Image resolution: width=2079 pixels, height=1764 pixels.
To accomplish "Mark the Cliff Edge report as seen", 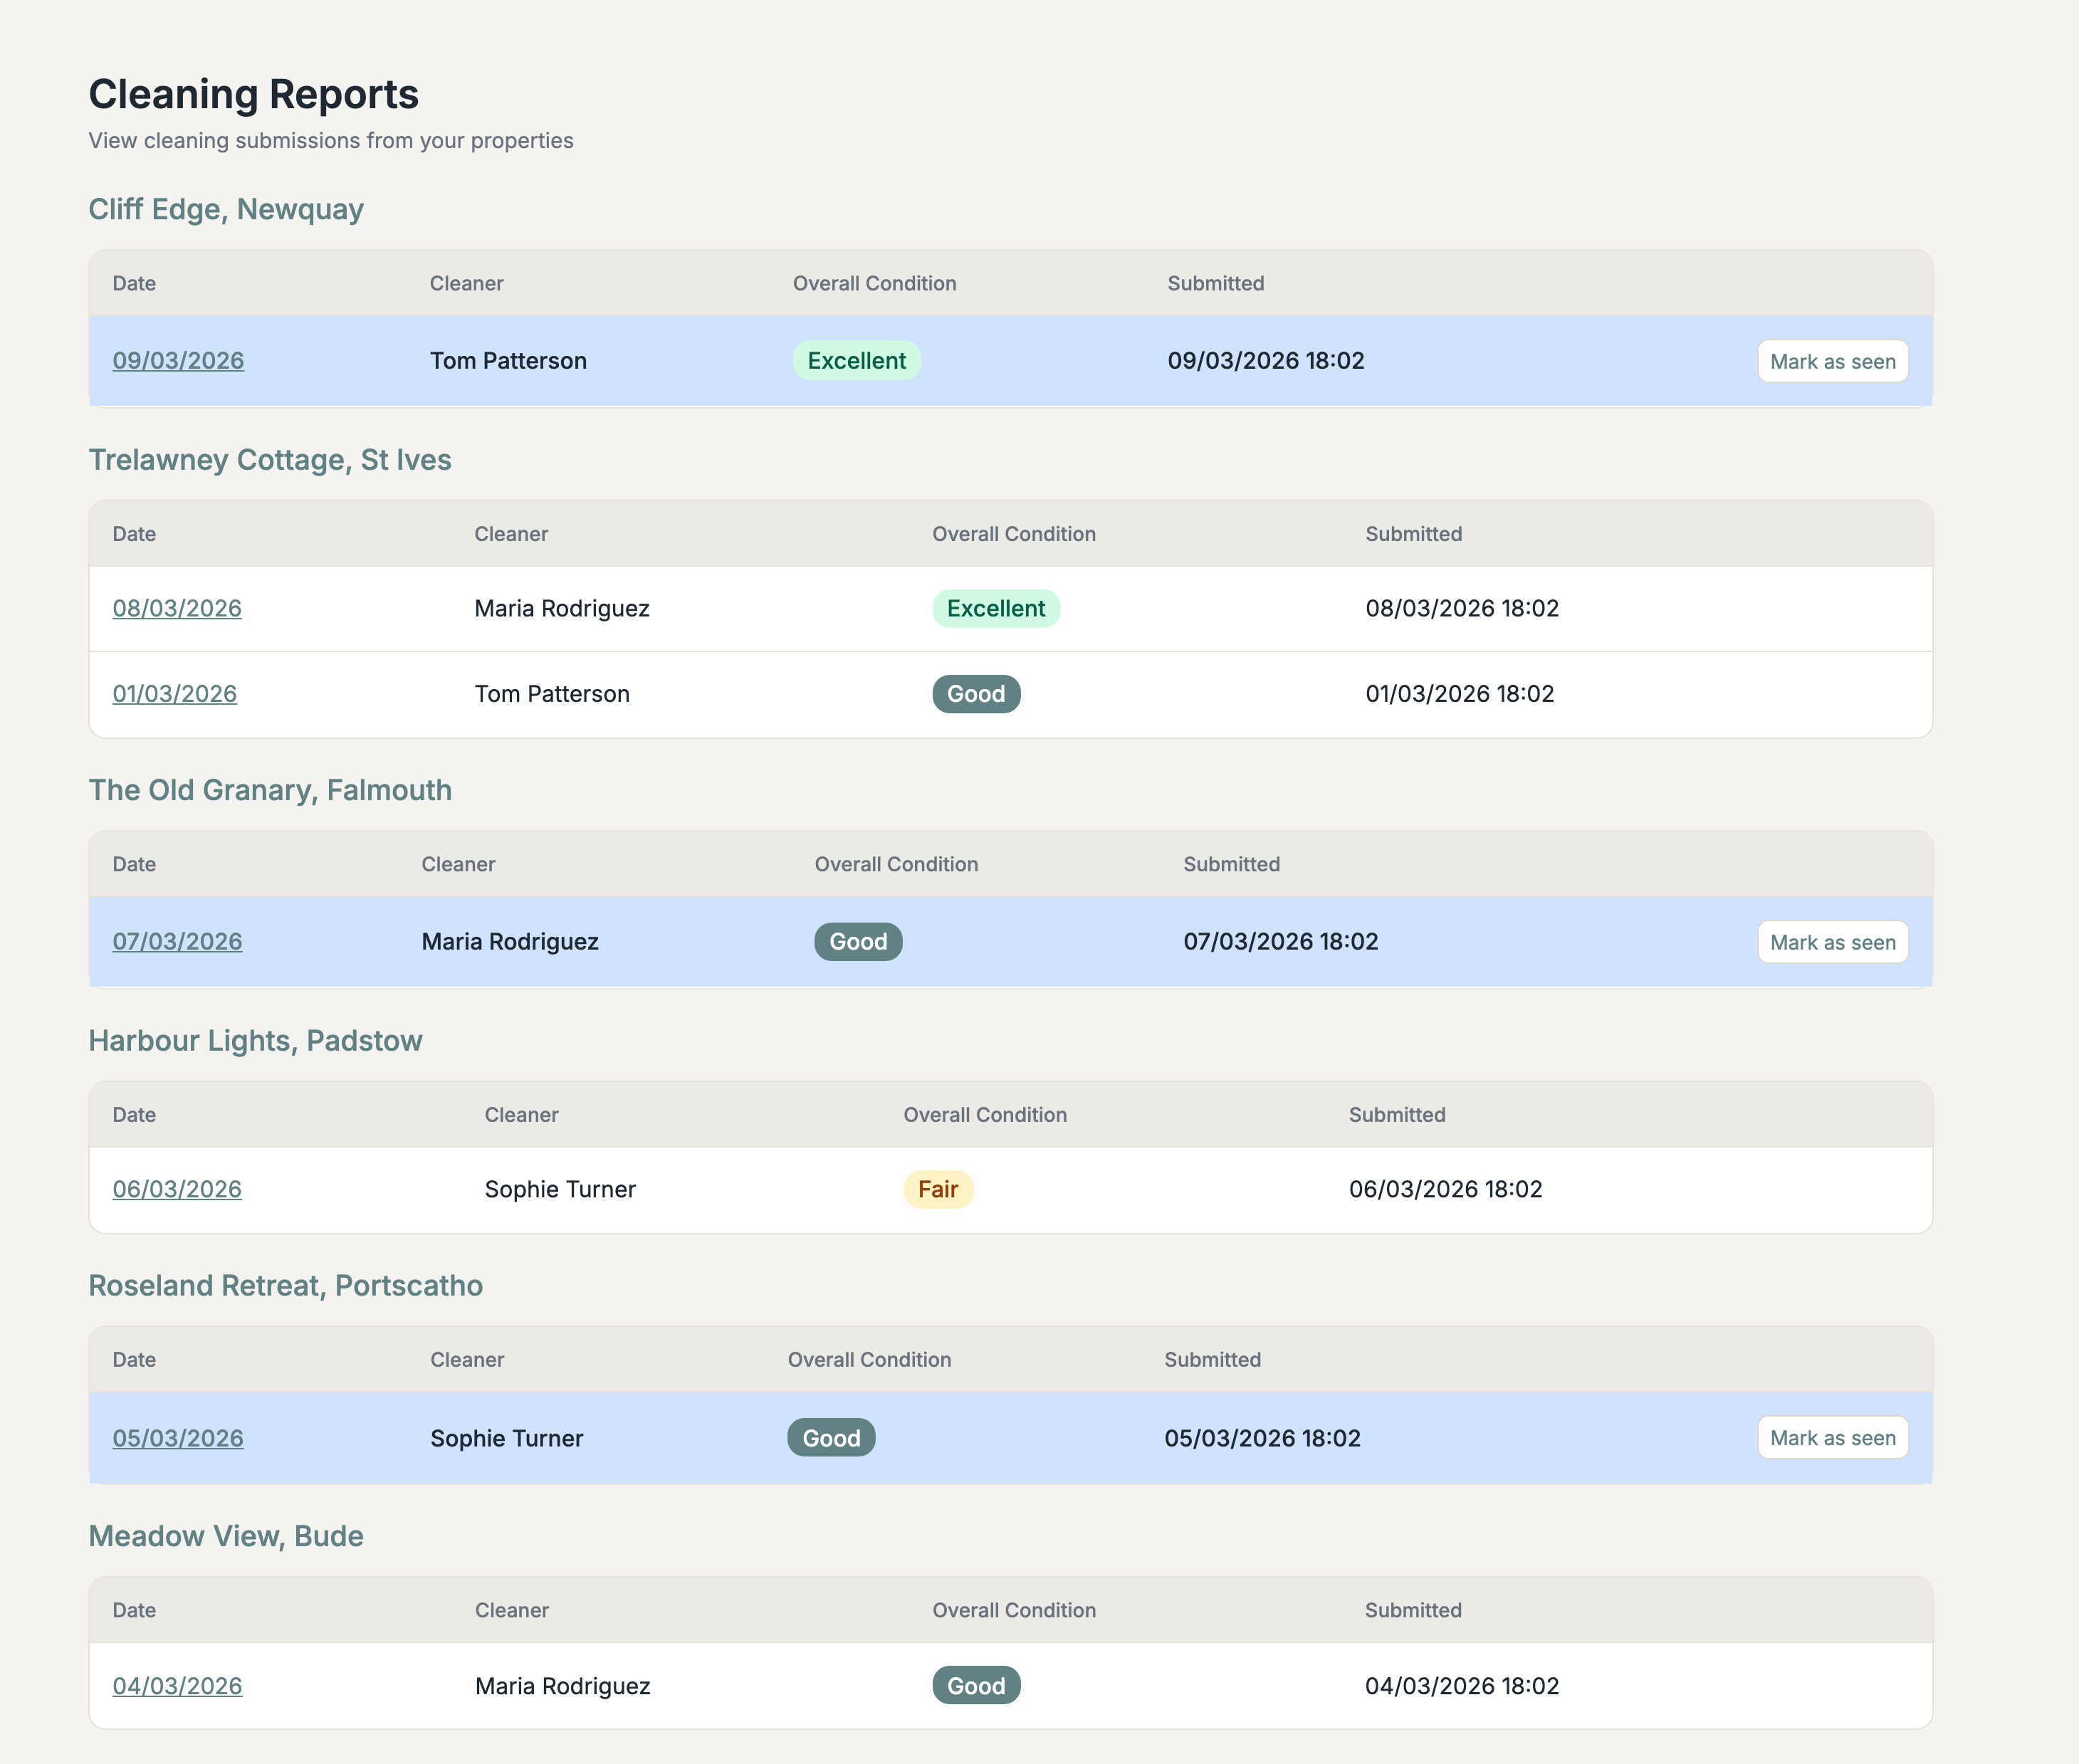I will 1831,361.
